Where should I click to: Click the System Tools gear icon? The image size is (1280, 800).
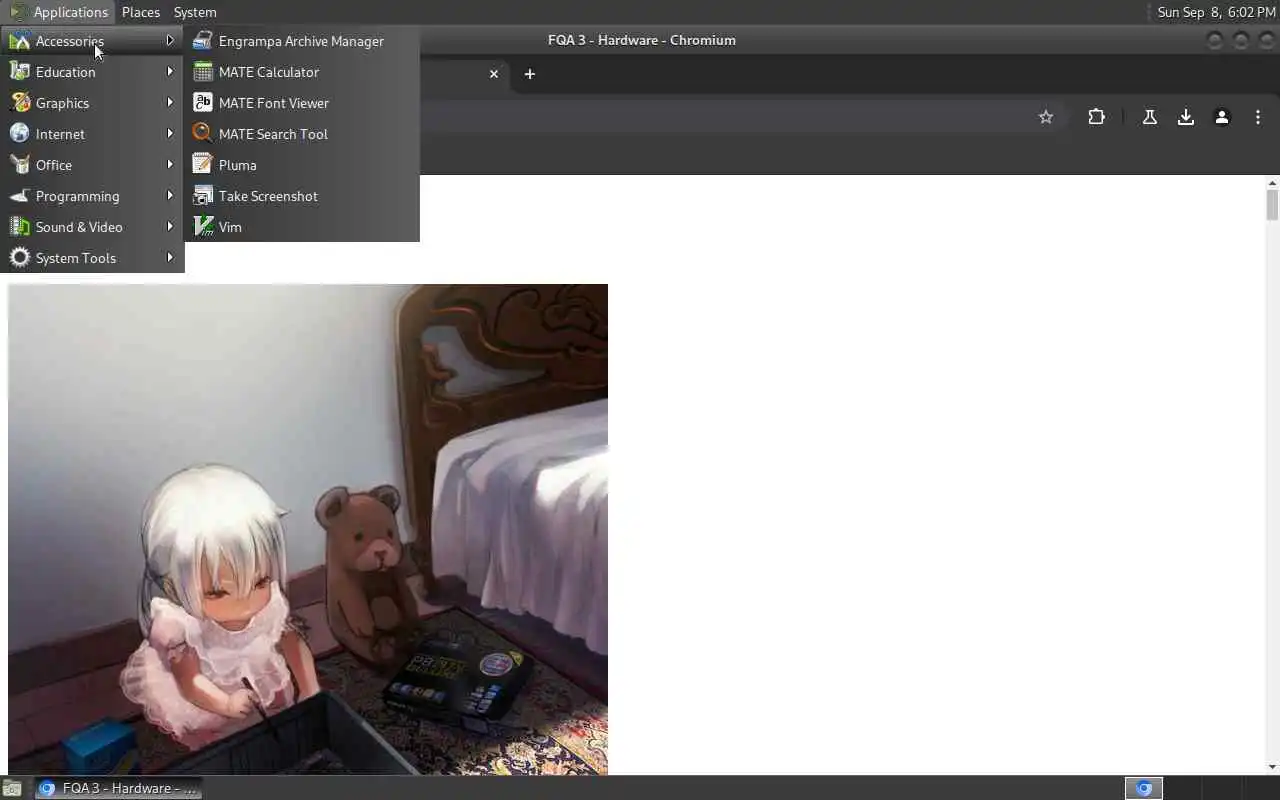click(x=19, y=258)
